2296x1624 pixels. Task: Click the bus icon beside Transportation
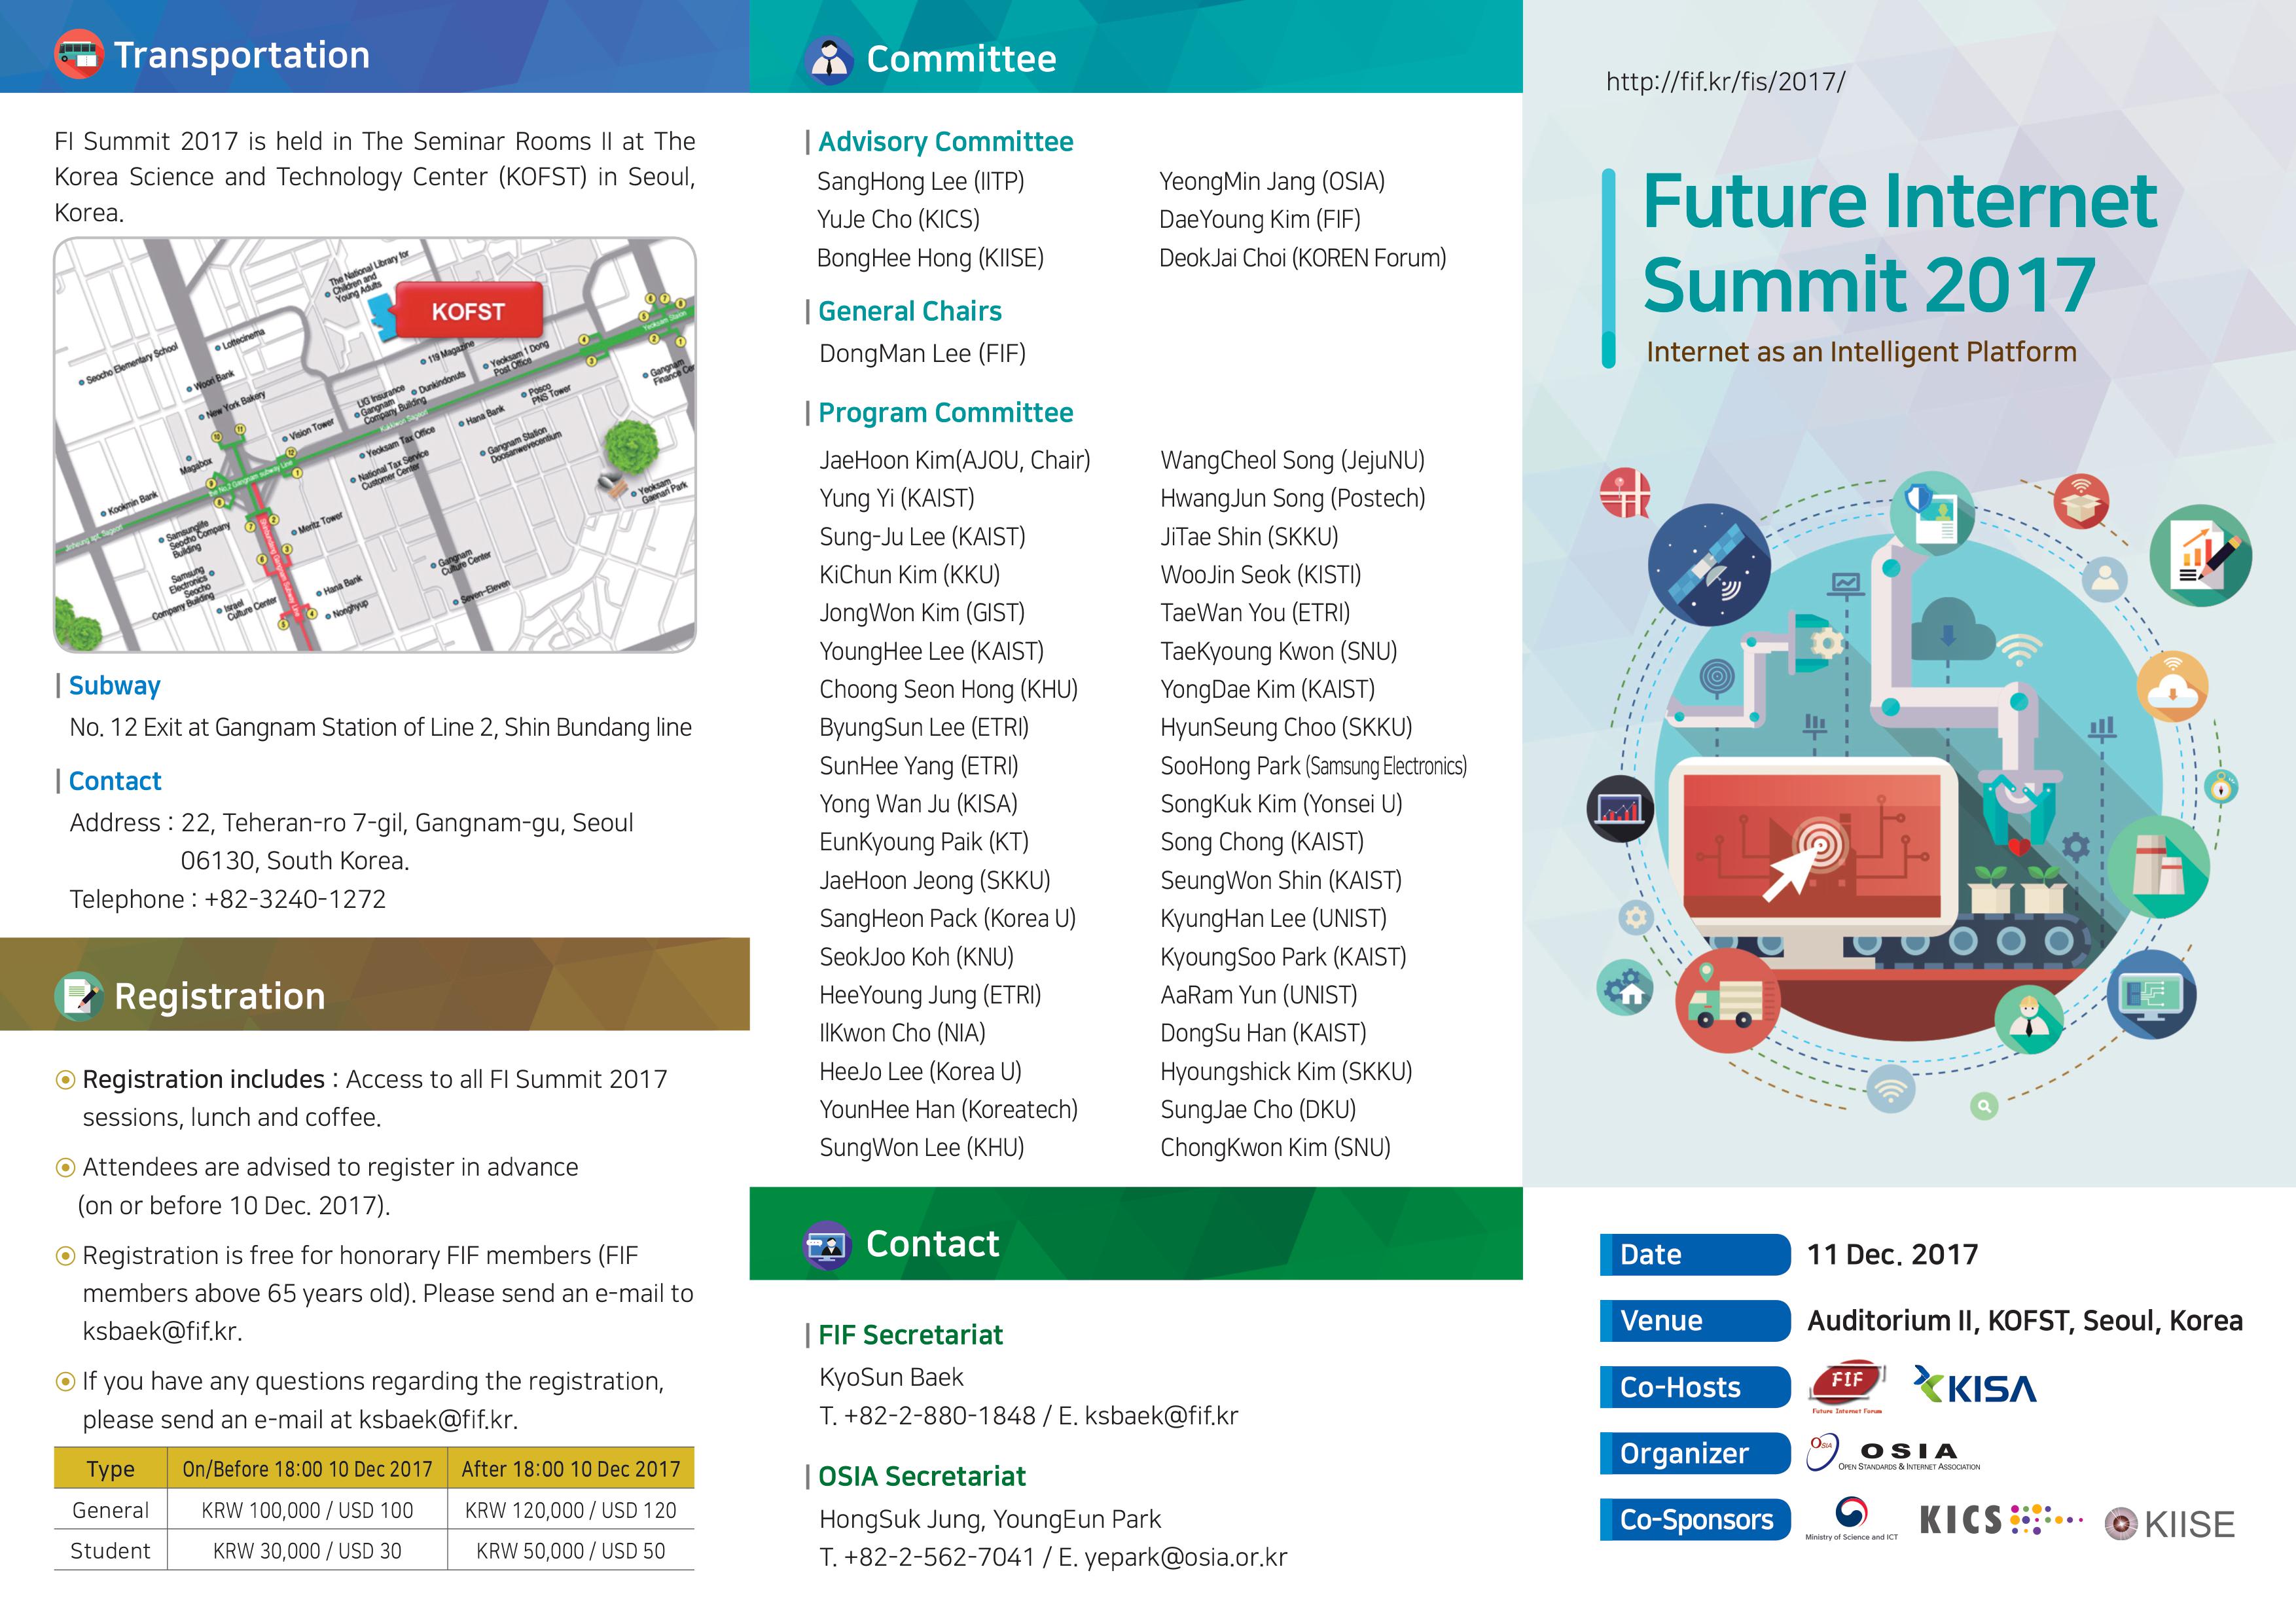79,54
